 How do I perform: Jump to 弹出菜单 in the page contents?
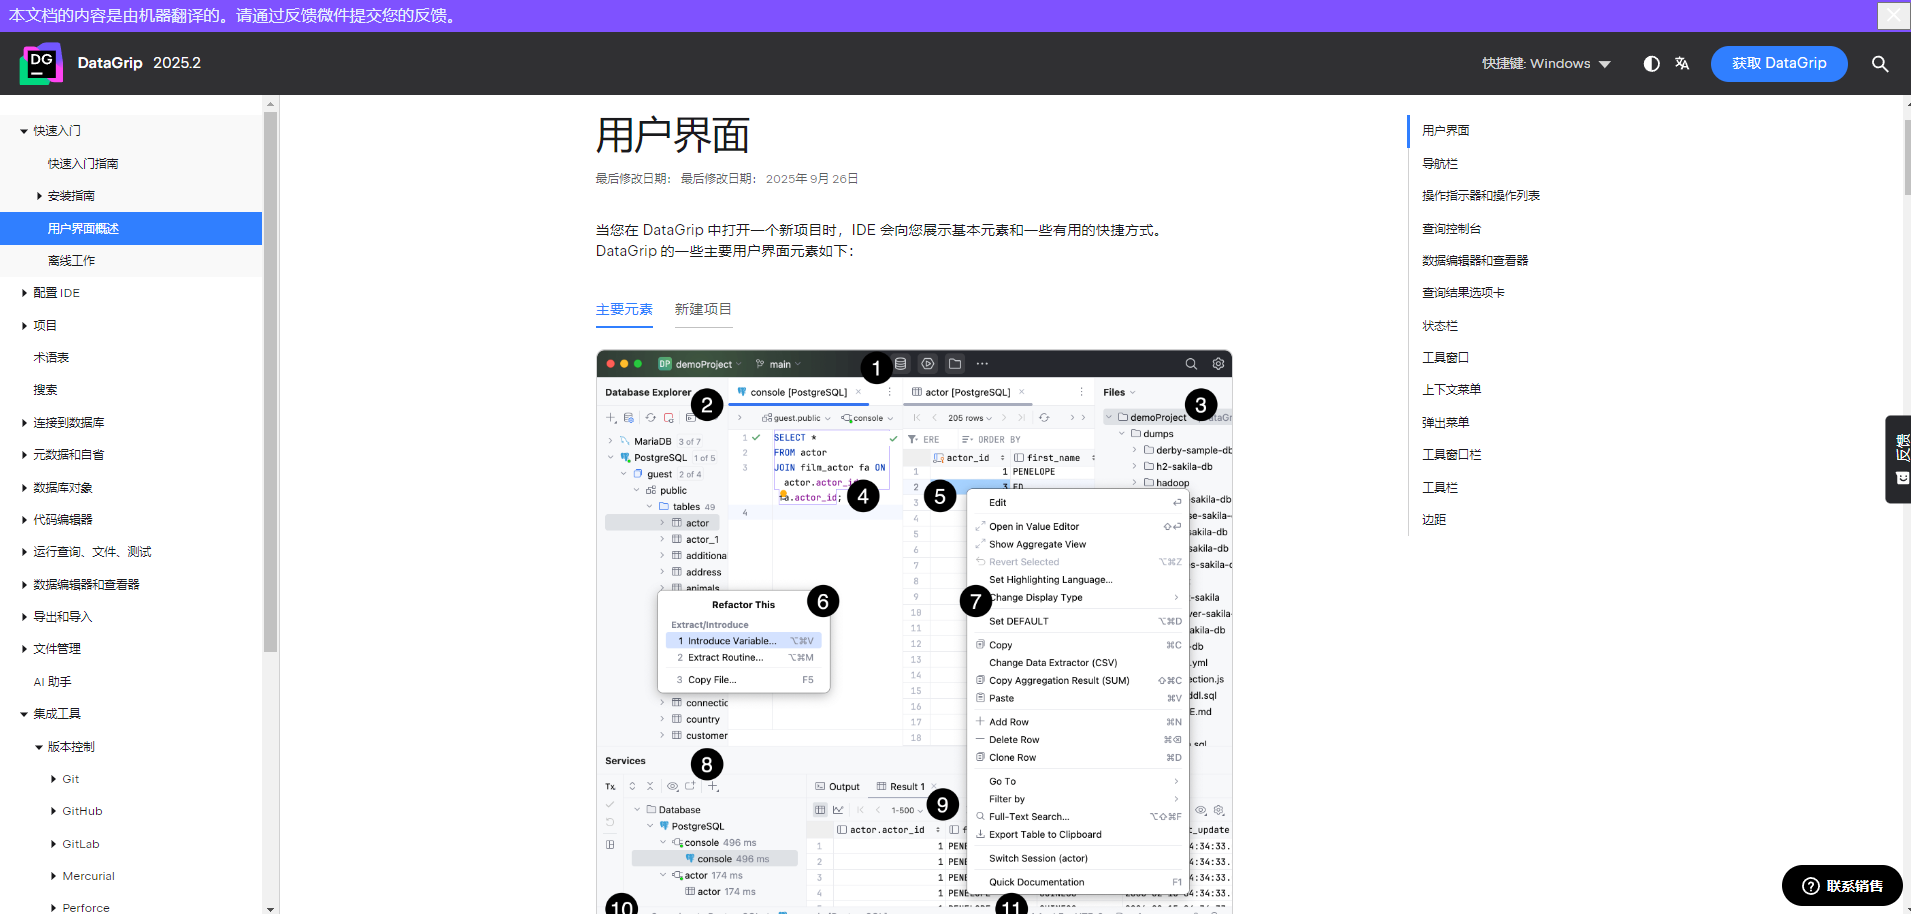click(x=1445, y=423)
